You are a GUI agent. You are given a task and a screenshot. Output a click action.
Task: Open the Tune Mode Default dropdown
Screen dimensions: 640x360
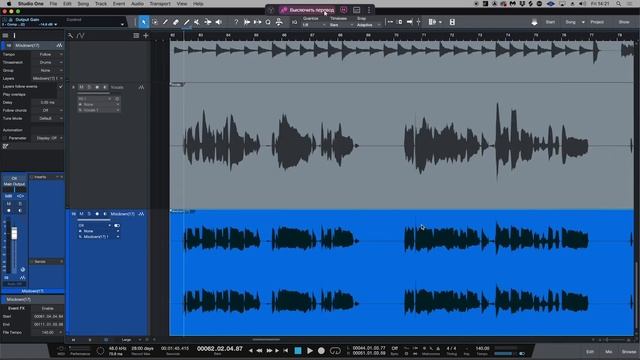[48, 118]
